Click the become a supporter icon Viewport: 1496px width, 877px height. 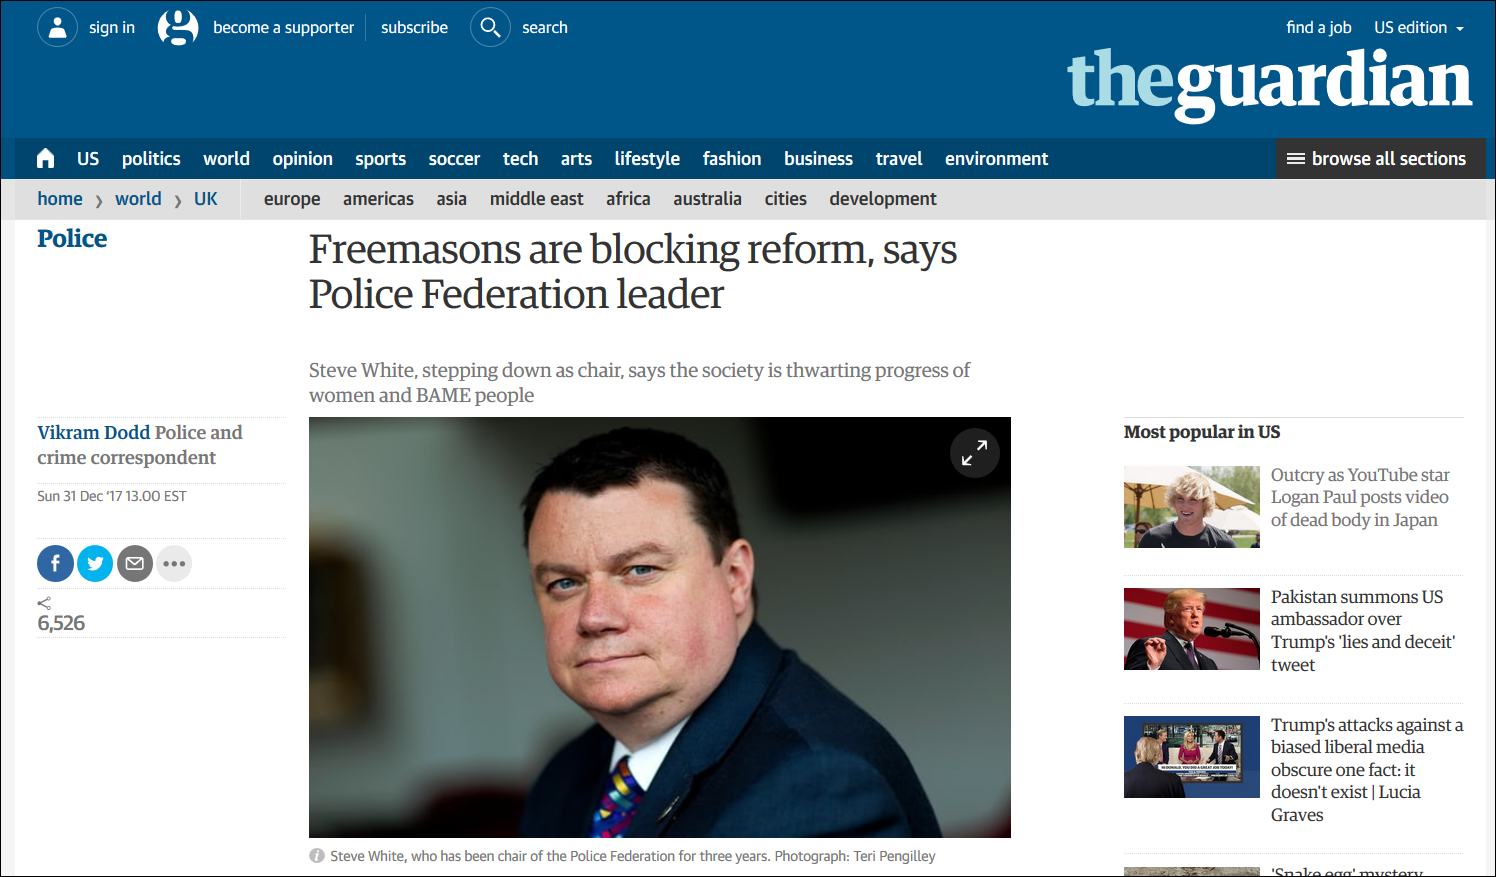(178, 27)
